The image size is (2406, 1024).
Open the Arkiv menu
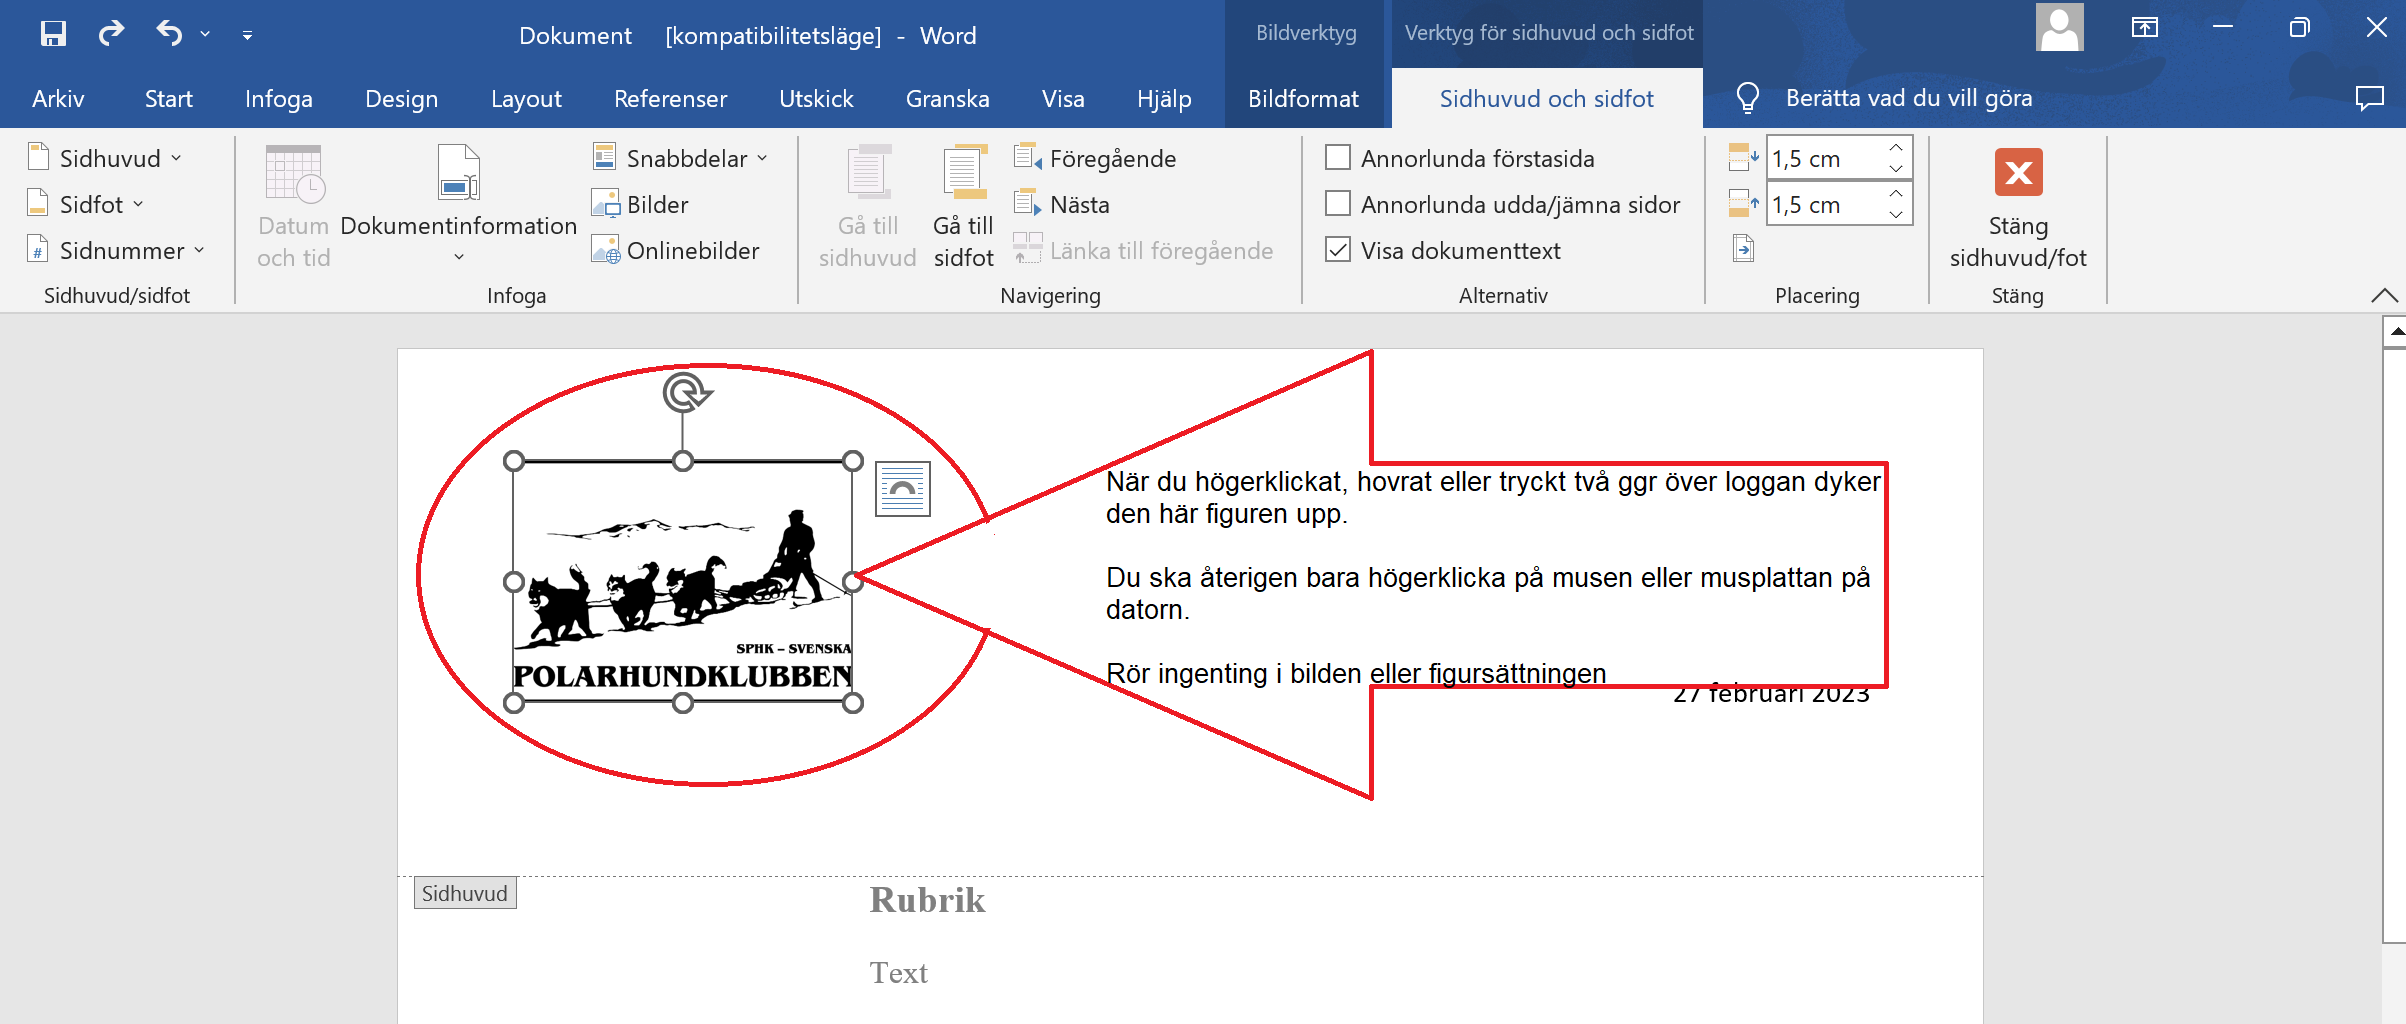pyautogui.click(x=58, y=99)
